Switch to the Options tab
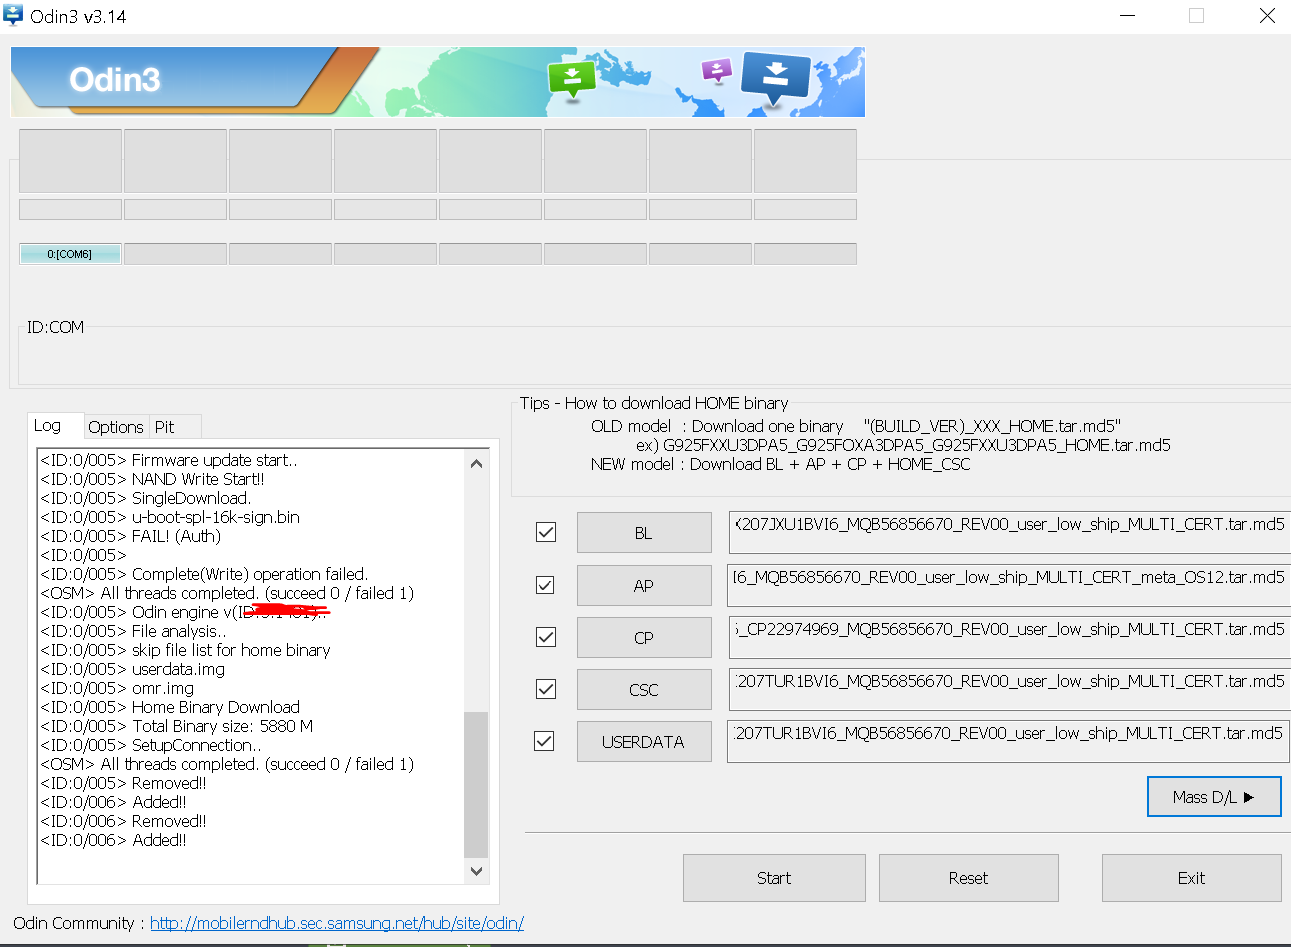 tap(116, 427)
